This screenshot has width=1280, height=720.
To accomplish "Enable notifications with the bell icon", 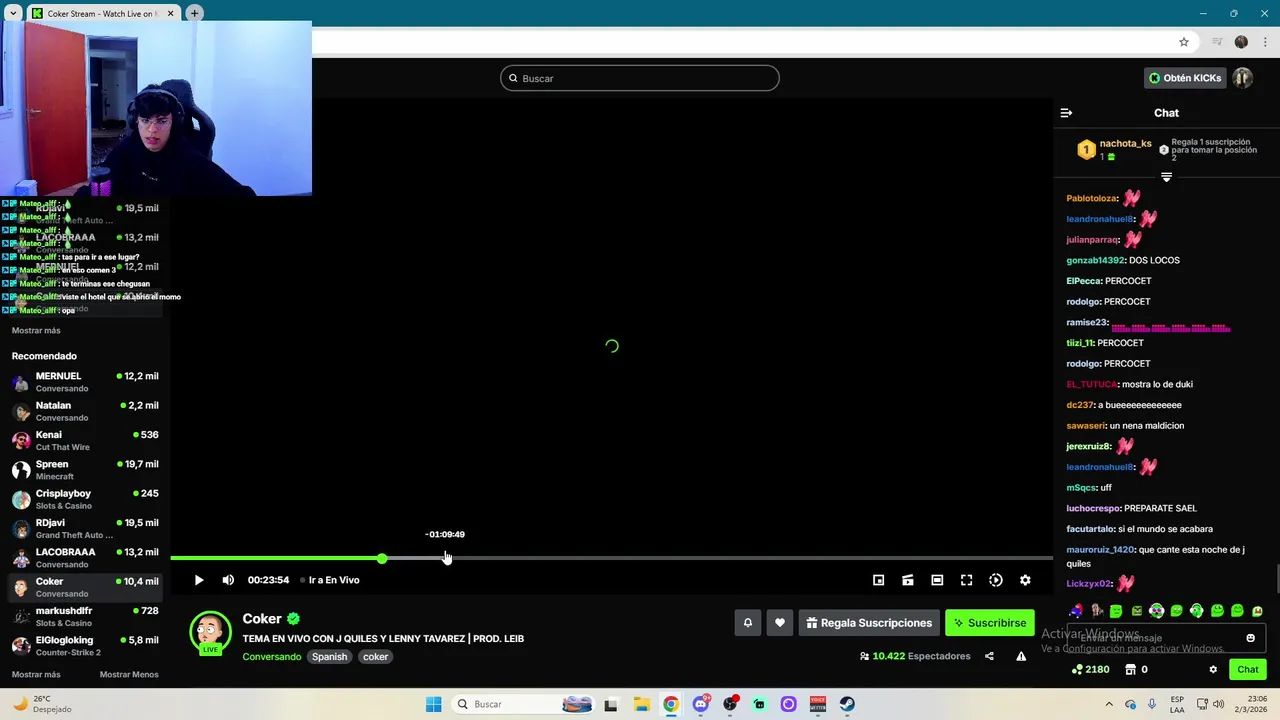I will point(747,623).
